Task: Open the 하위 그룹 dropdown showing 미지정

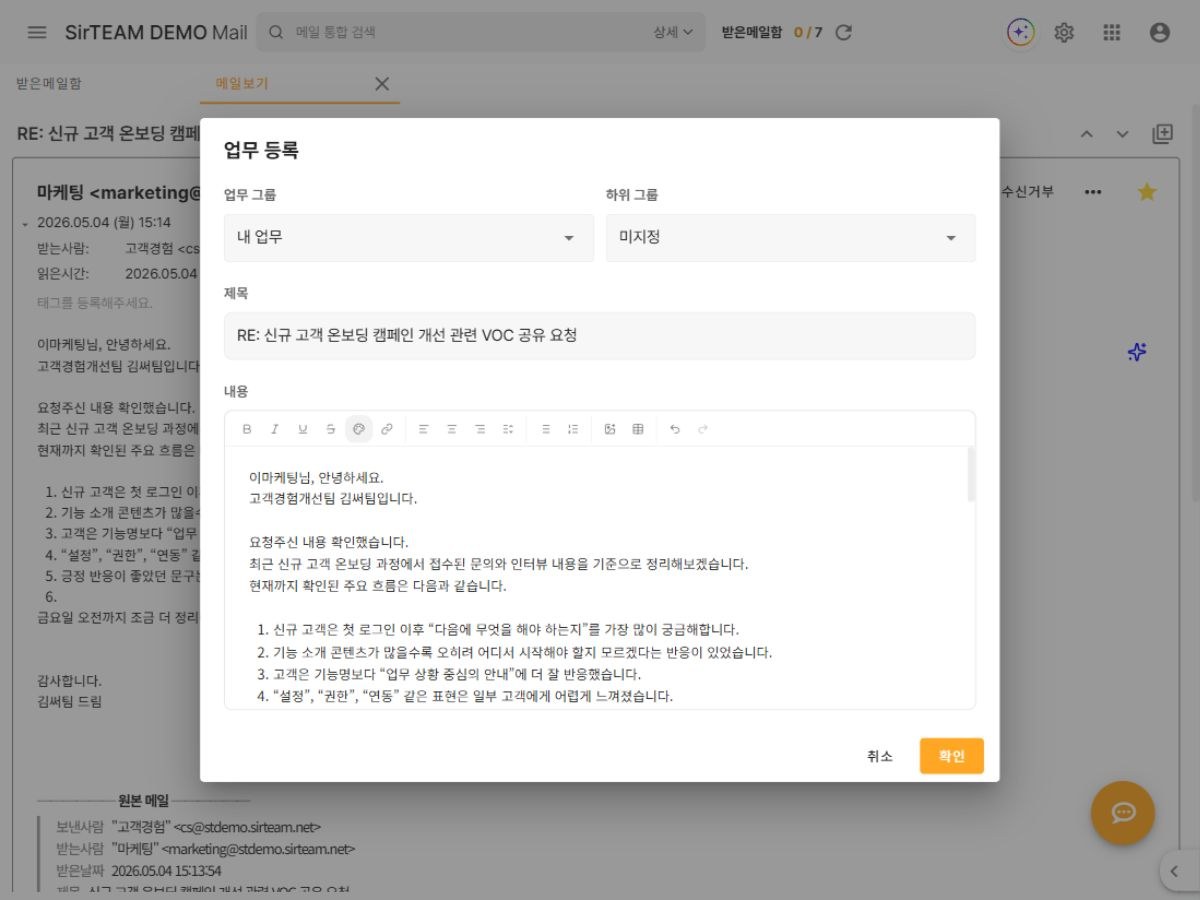Action: (x=790, y=238)
